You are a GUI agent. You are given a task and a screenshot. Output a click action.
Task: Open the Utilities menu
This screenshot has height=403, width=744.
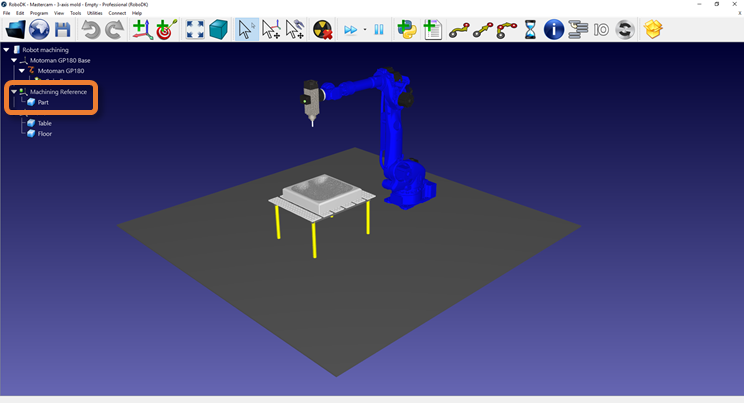tap(95, 13)
